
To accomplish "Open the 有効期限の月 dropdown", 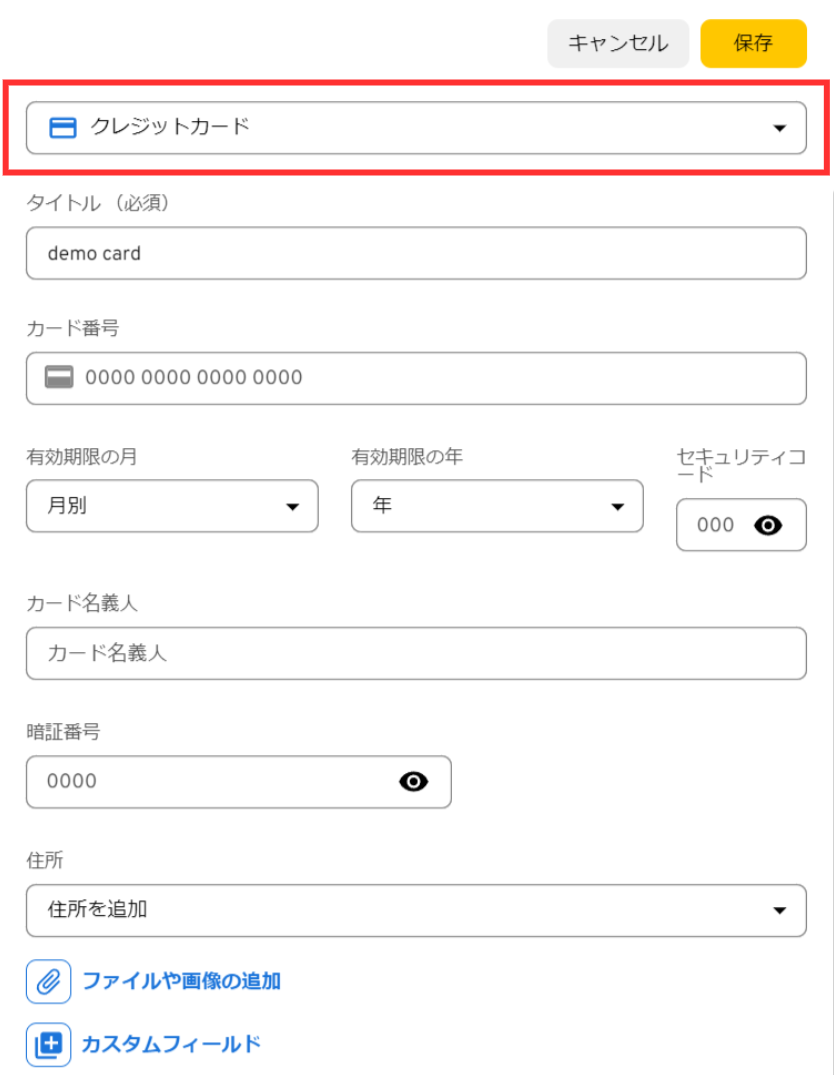I will tap(295, 506).
